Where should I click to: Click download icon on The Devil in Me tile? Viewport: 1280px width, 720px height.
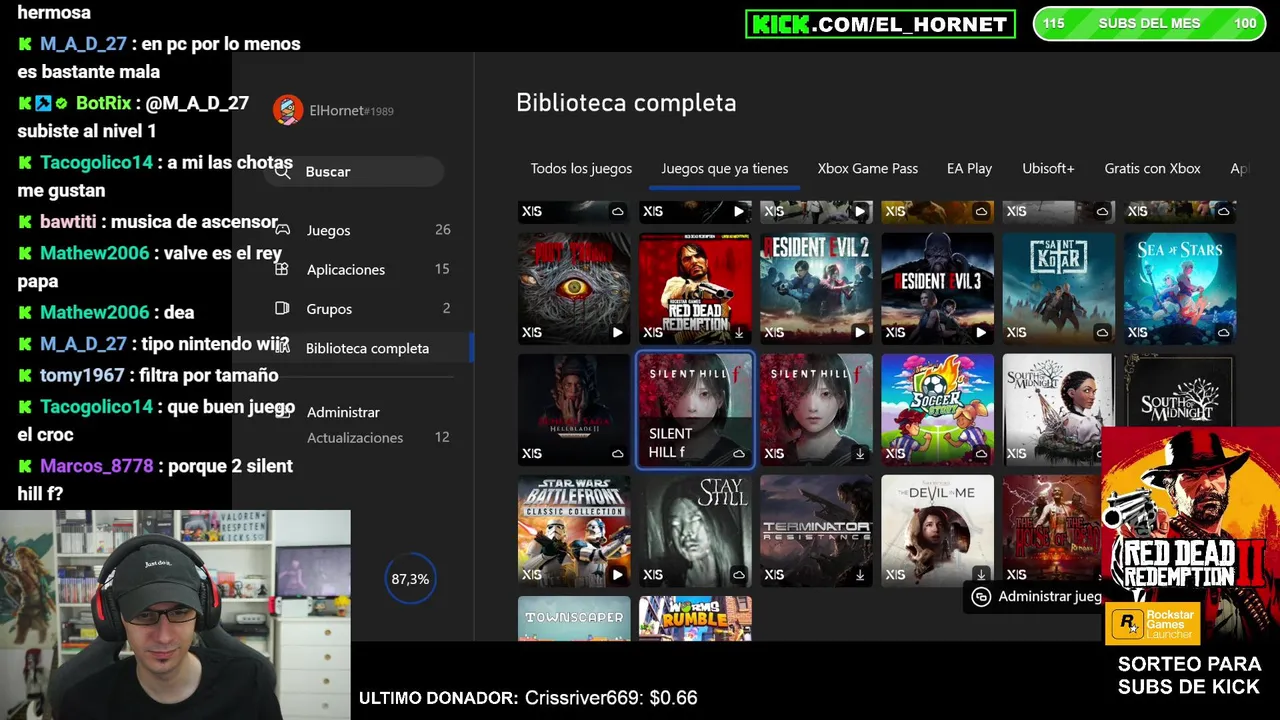pos(981,574)
